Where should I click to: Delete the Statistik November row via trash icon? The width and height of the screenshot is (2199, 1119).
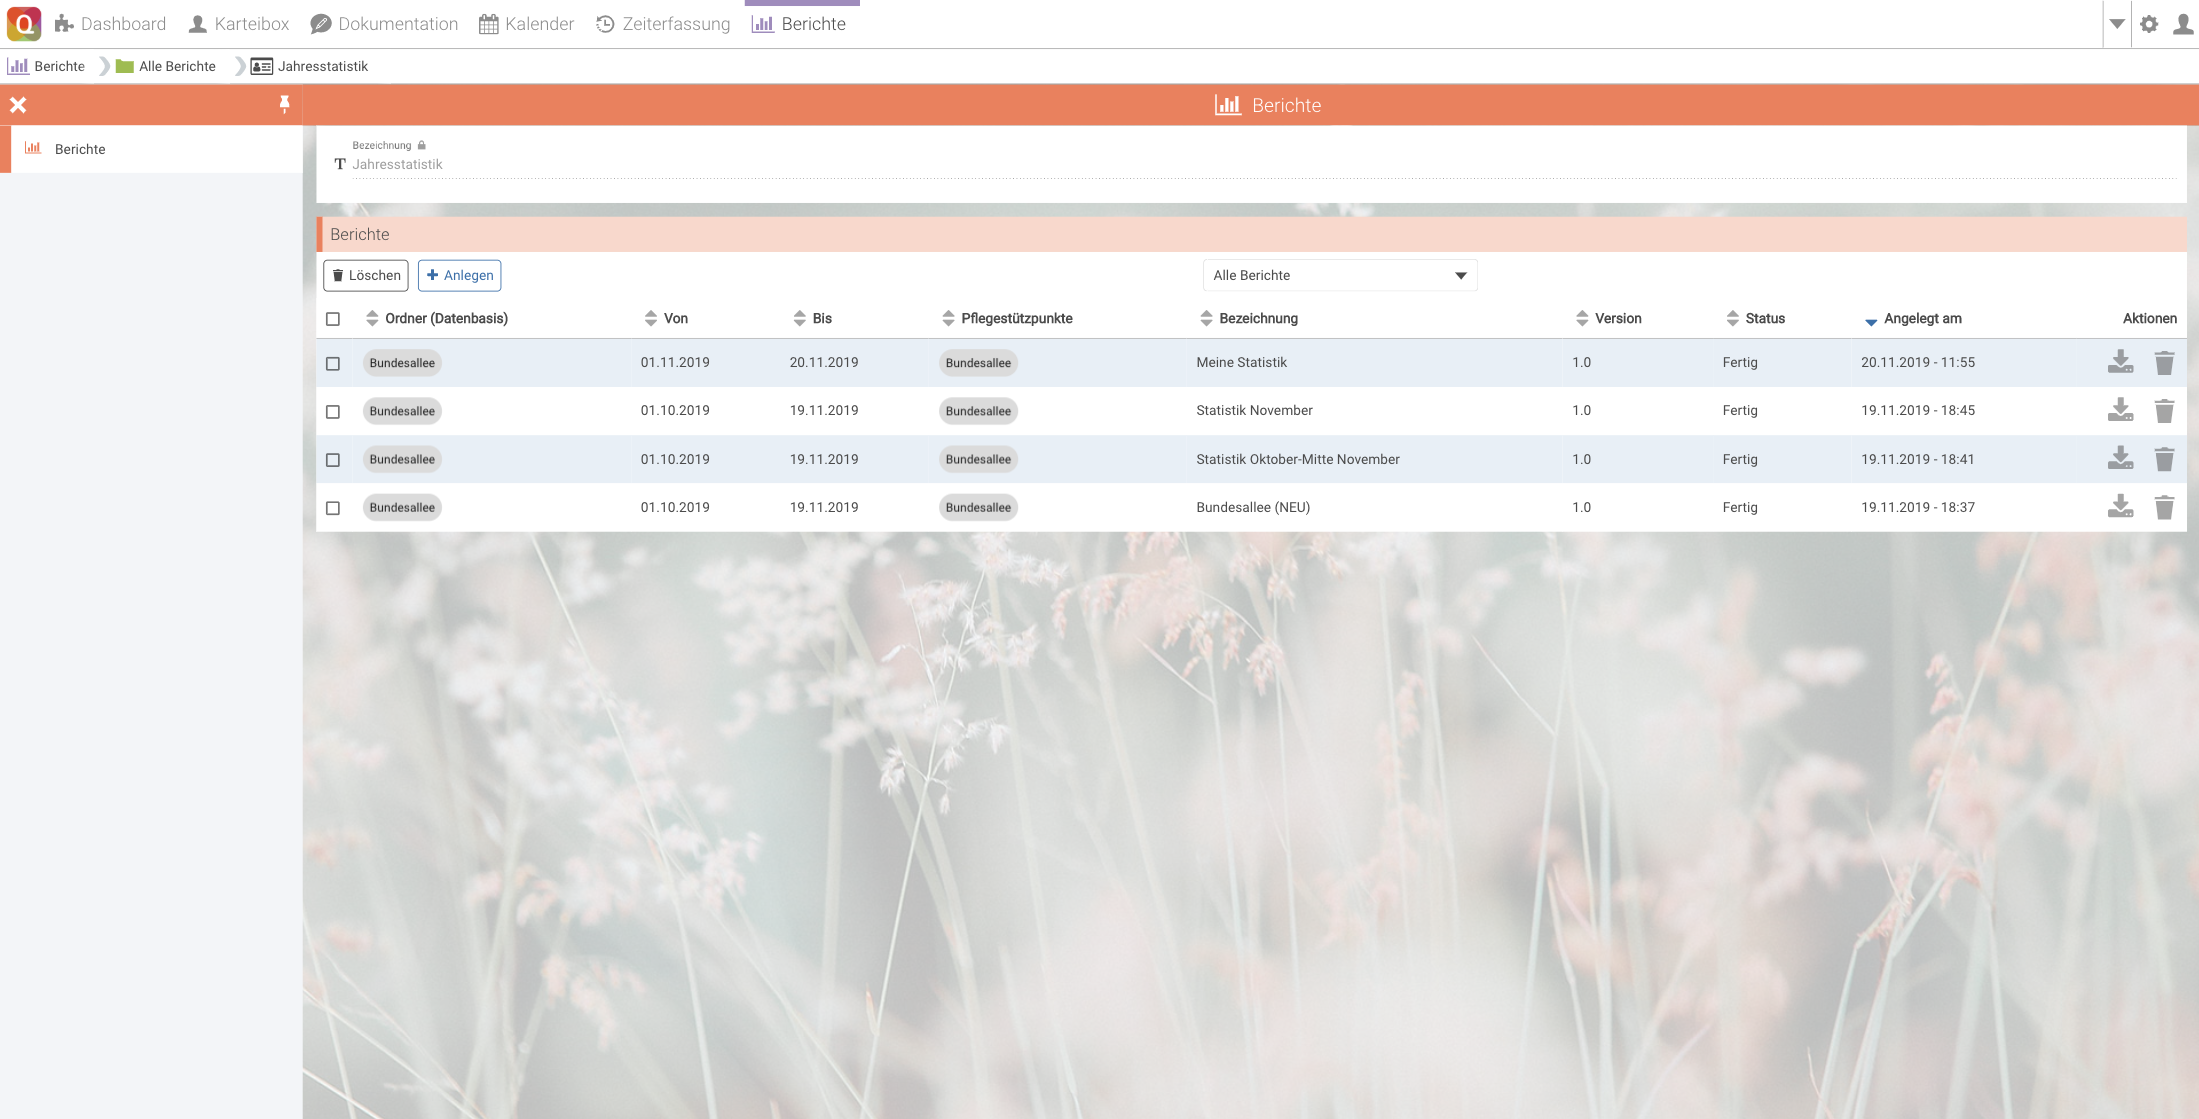tap(2164, 411)
